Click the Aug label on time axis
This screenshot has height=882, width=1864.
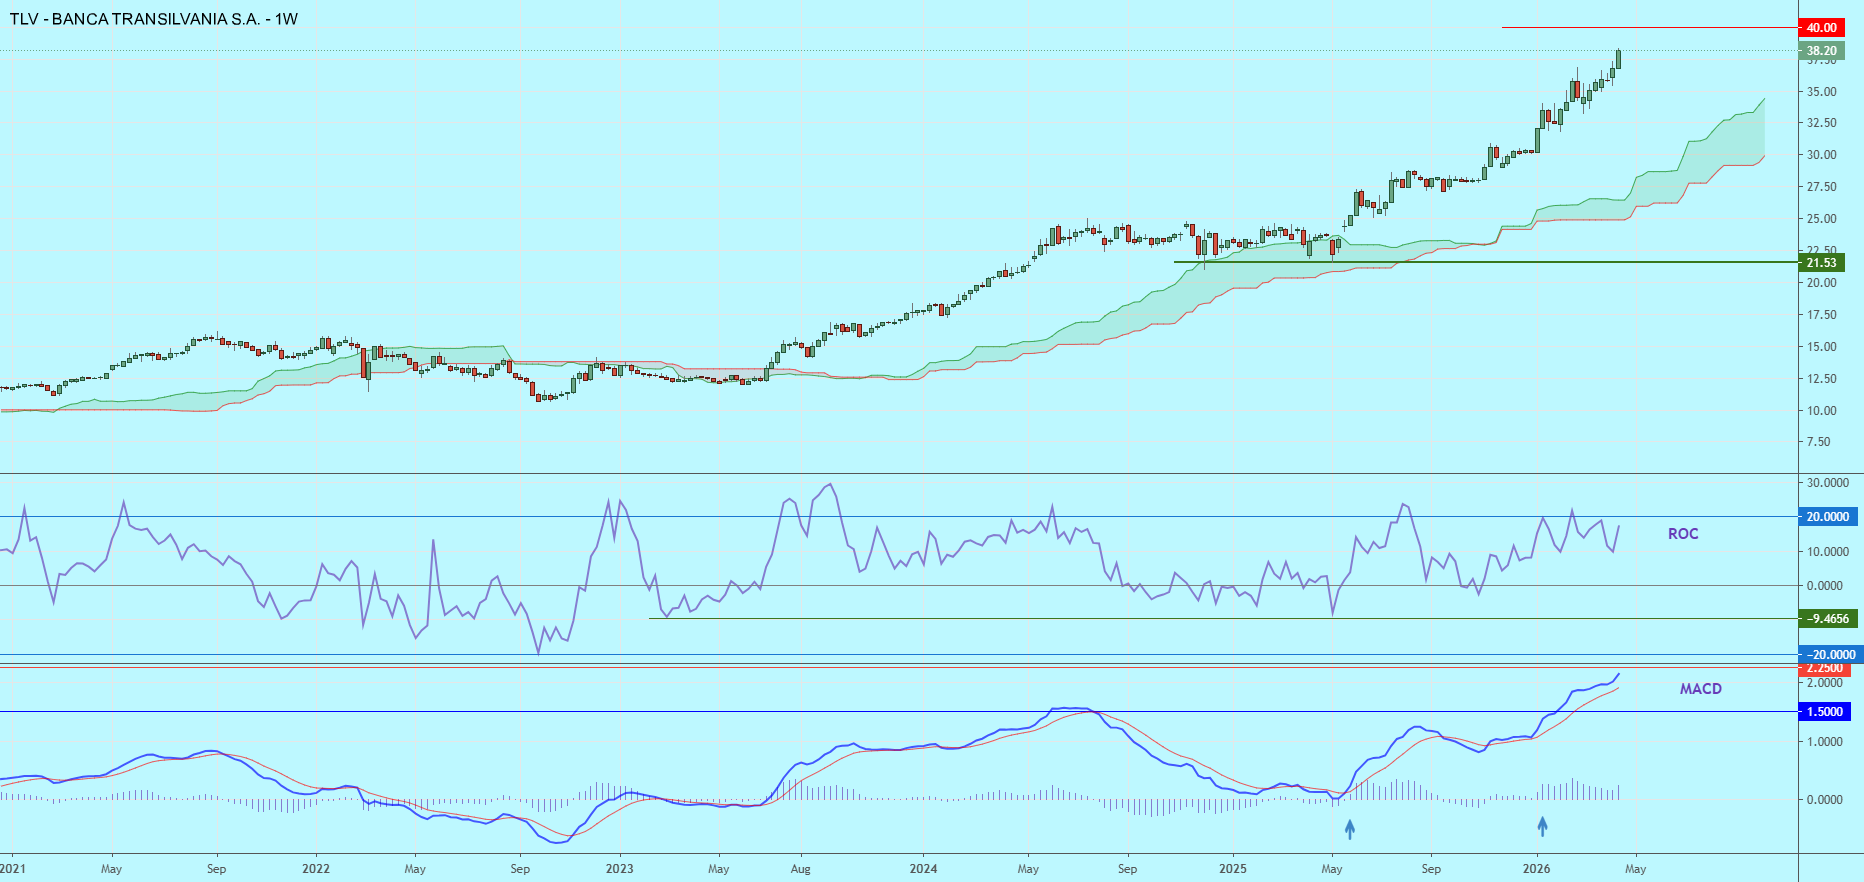click(x=800, y=868)
